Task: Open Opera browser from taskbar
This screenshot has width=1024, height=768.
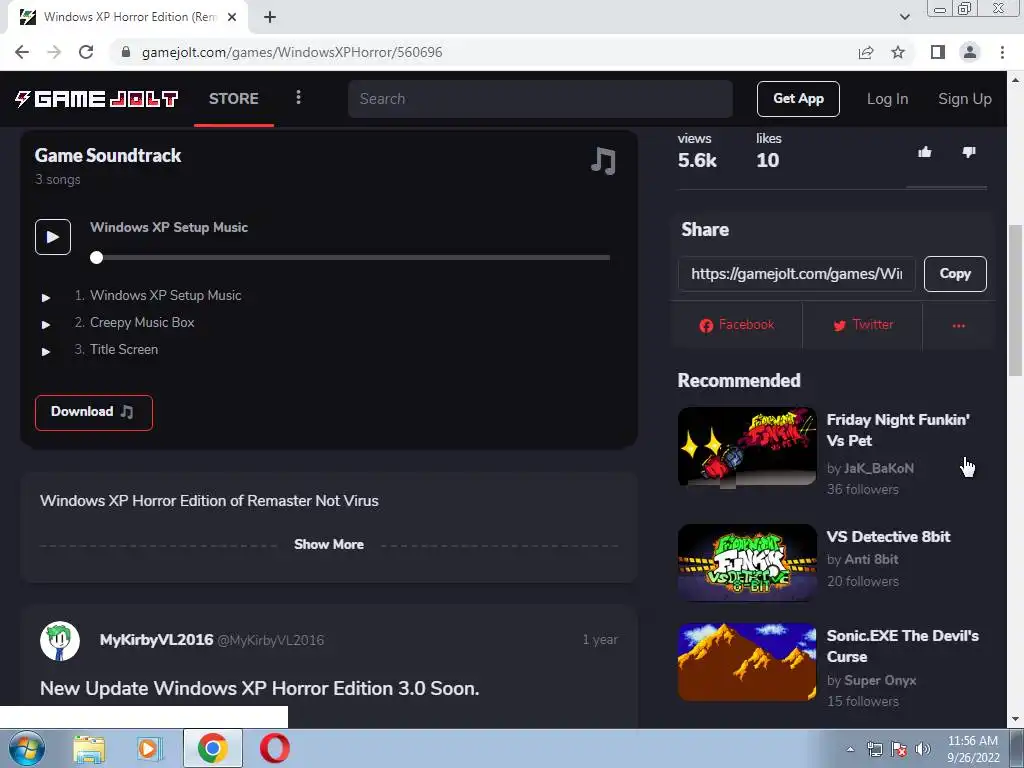Action: 275,748
